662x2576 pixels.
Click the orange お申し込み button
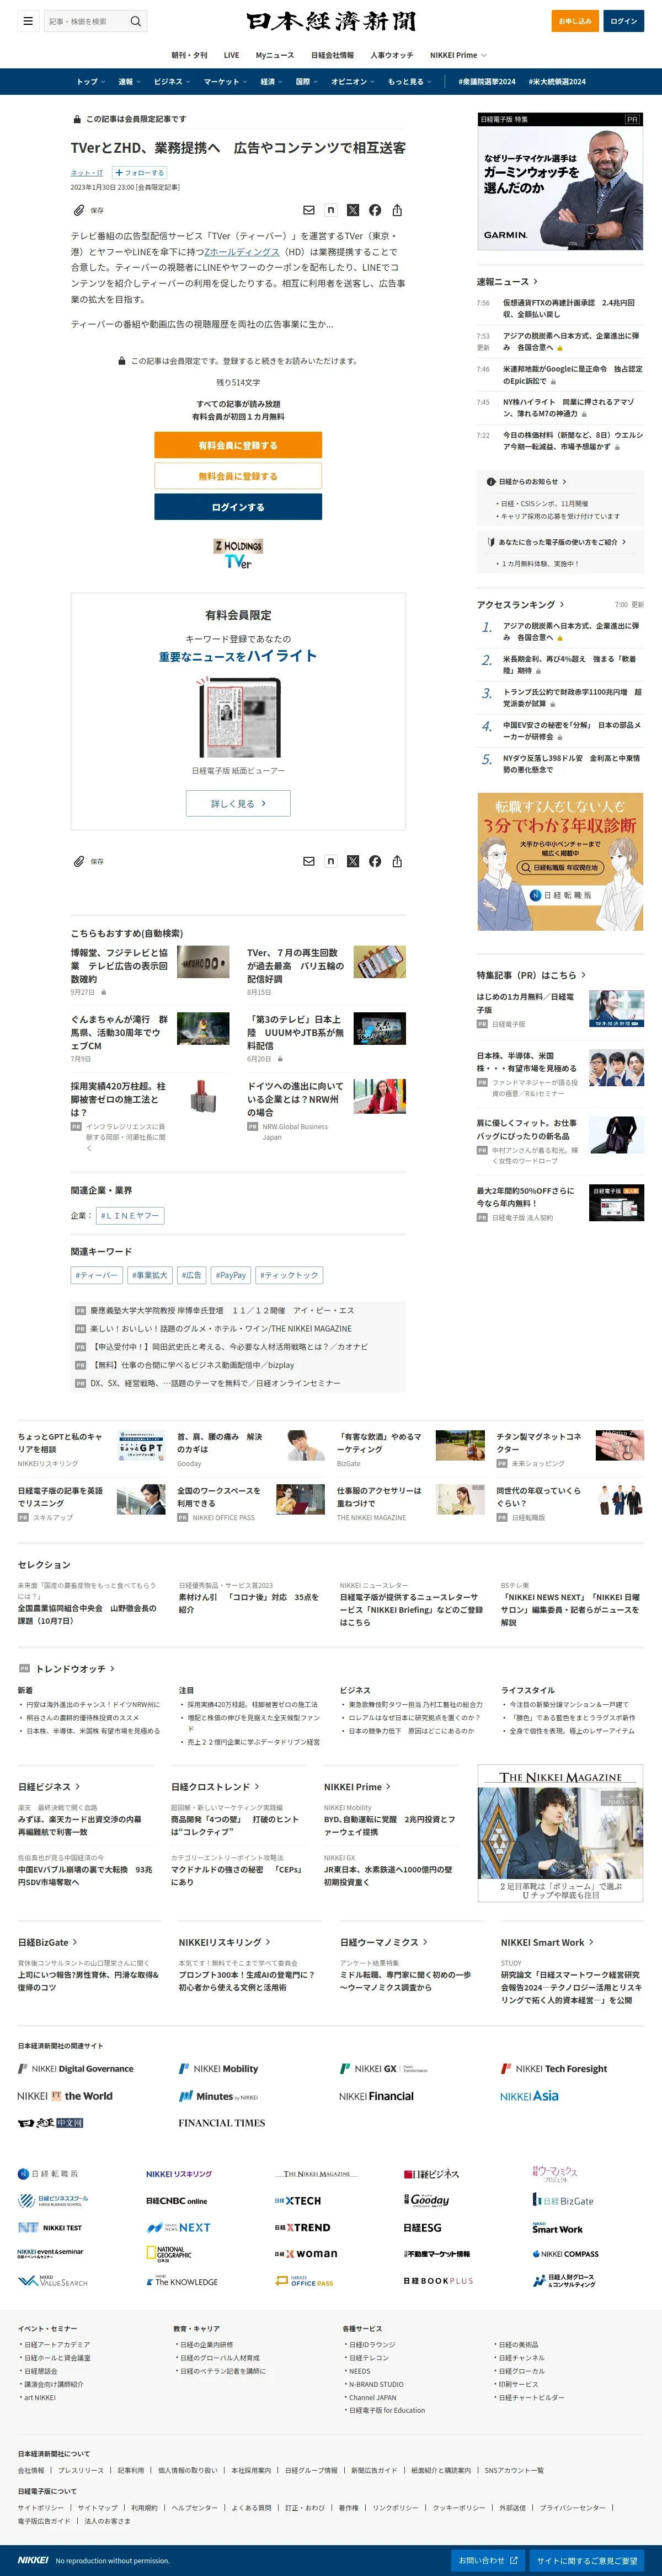click(575, 21)
